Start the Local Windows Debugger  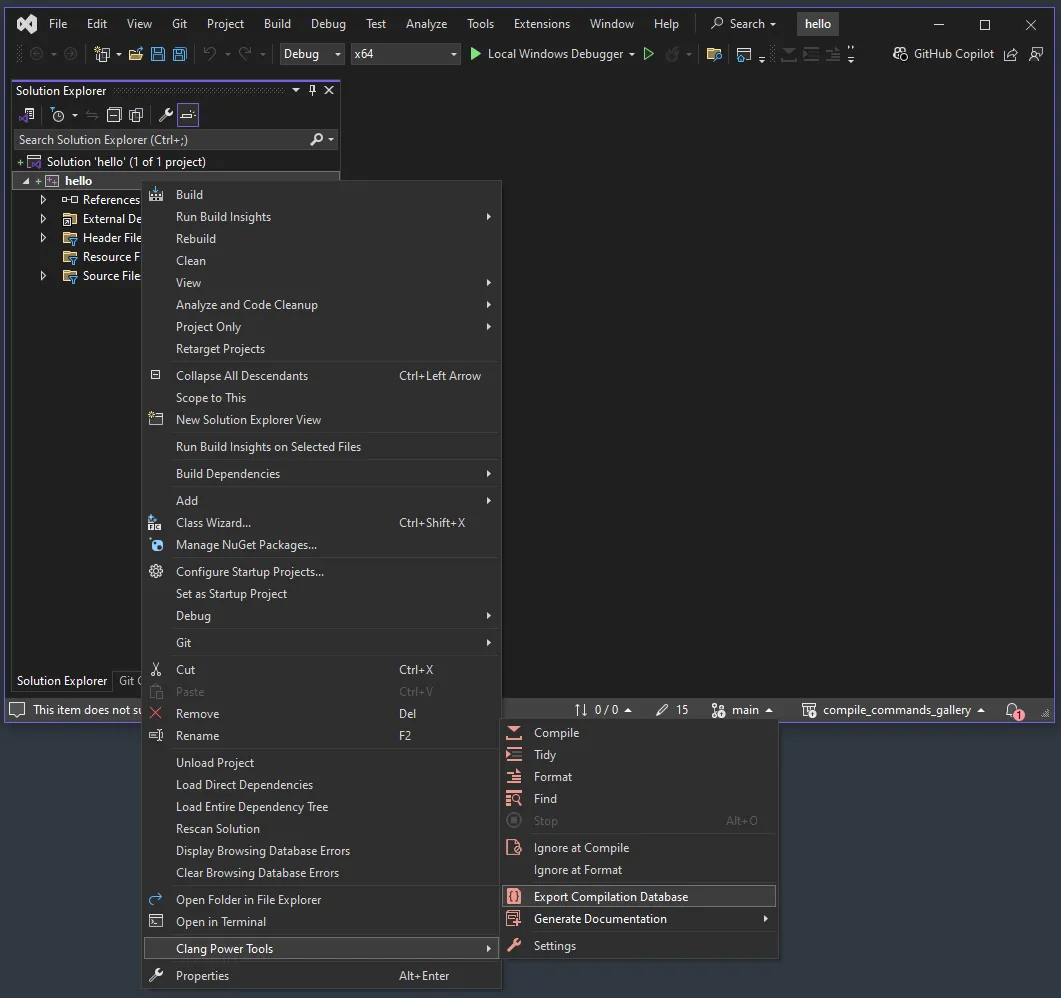[x=553, y=54]
